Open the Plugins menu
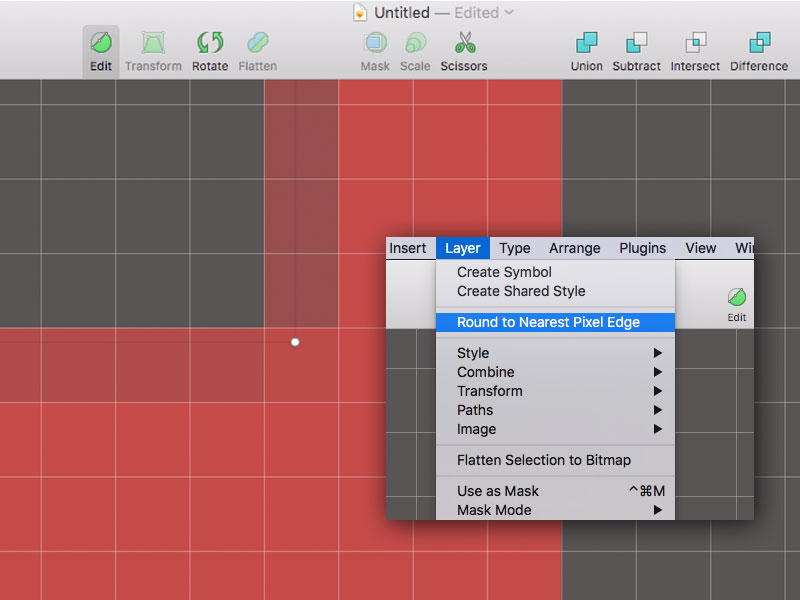The height and width of the screenshot is (600, 800). (642, 248)
